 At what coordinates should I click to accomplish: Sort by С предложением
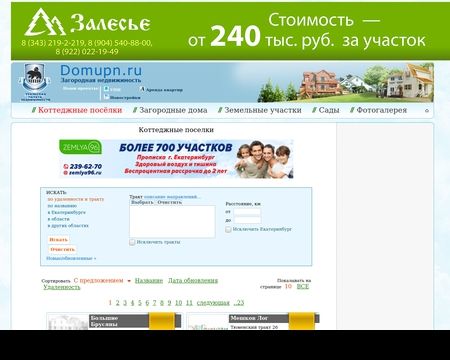click(x=98, y=280)
